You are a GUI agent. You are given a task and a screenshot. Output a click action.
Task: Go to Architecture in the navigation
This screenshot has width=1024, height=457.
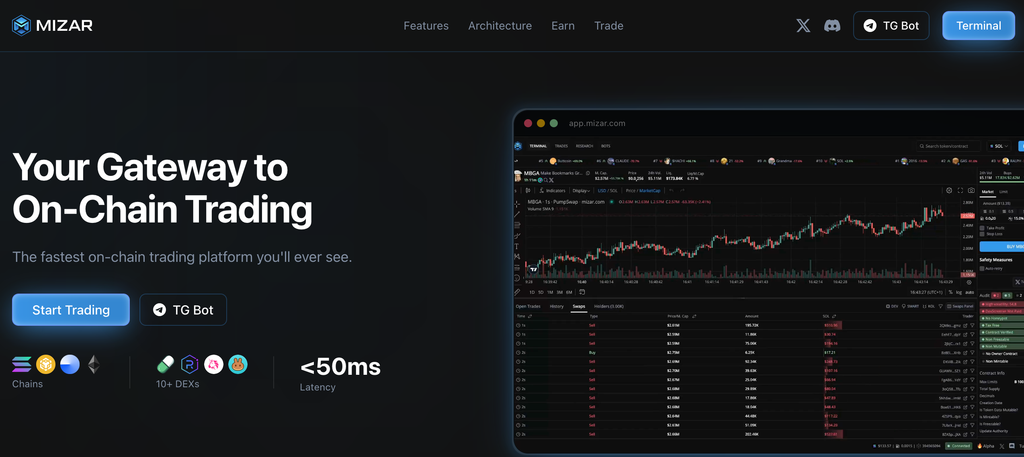coord(500,26)
